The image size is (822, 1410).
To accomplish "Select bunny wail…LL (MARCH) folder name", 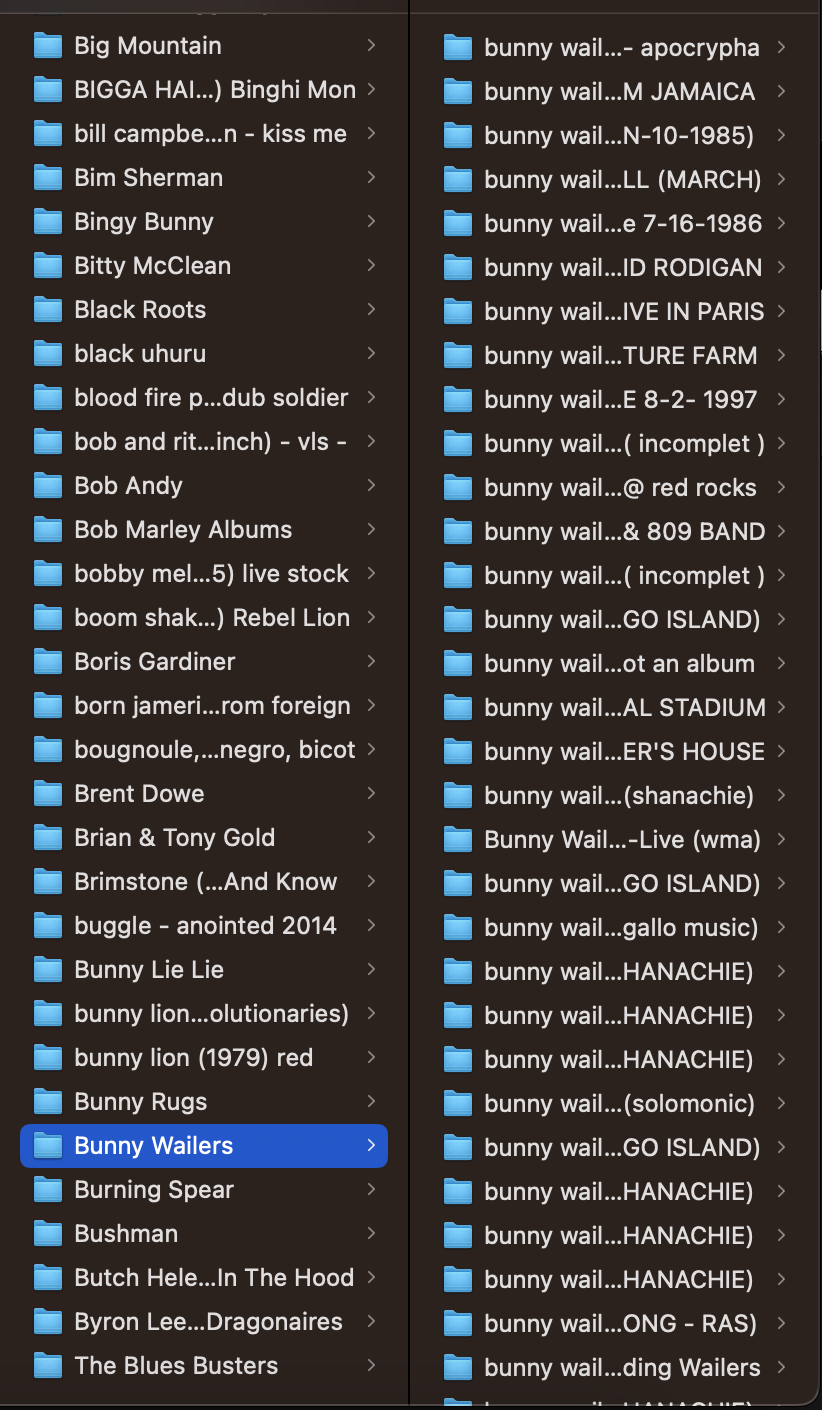I will pyautogui.click(x=623, y=180).
